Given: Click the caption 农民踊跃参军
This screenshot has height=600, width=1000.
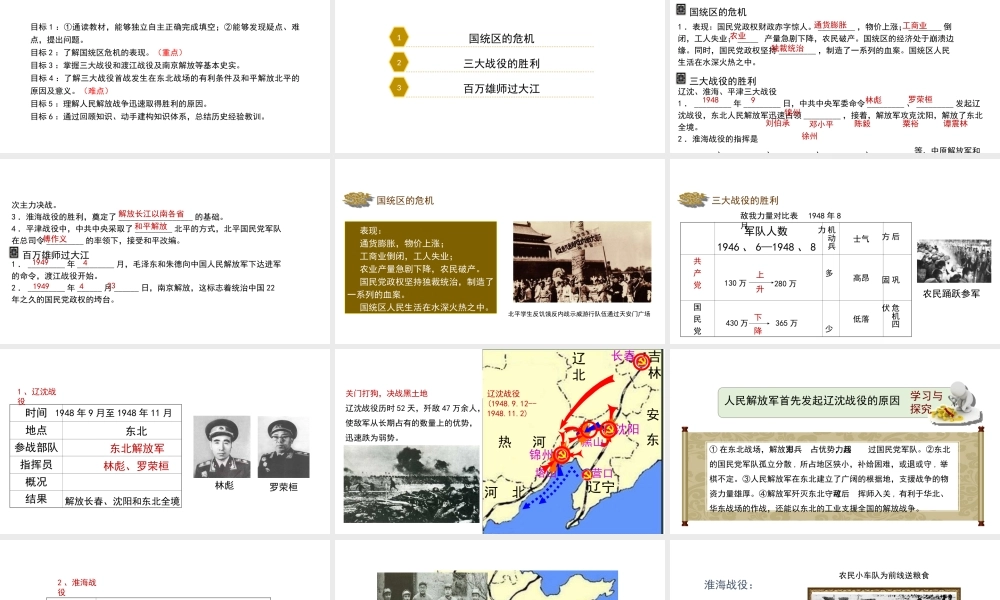Looking at the screenshot, I should [952, 294].
